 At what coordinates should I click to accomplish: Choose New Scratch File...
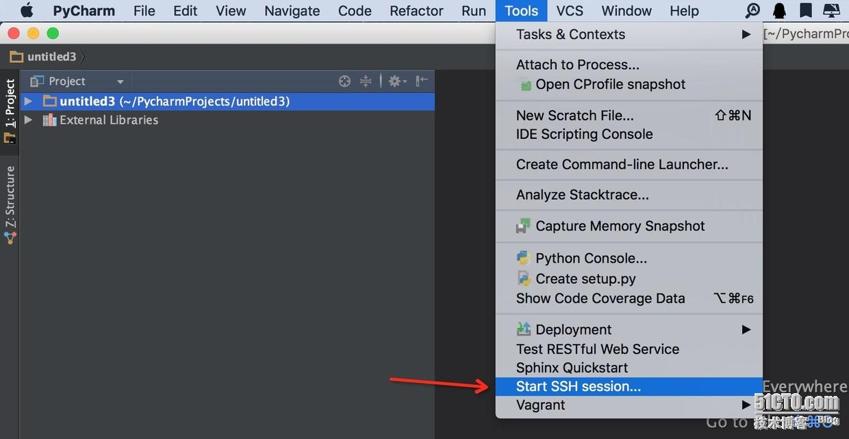[629, 115]
